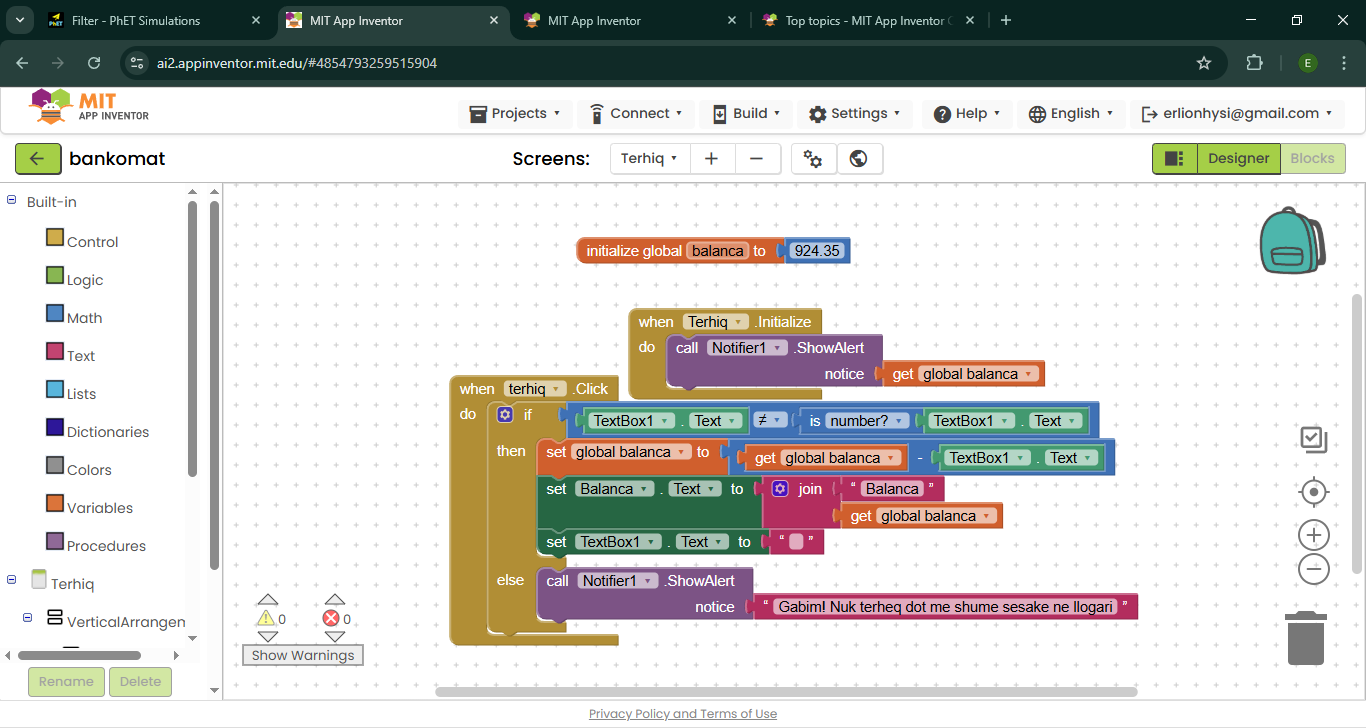Collapse the Built-in tree section
The image size is (1366, 728).
click(x=12, y=201)
